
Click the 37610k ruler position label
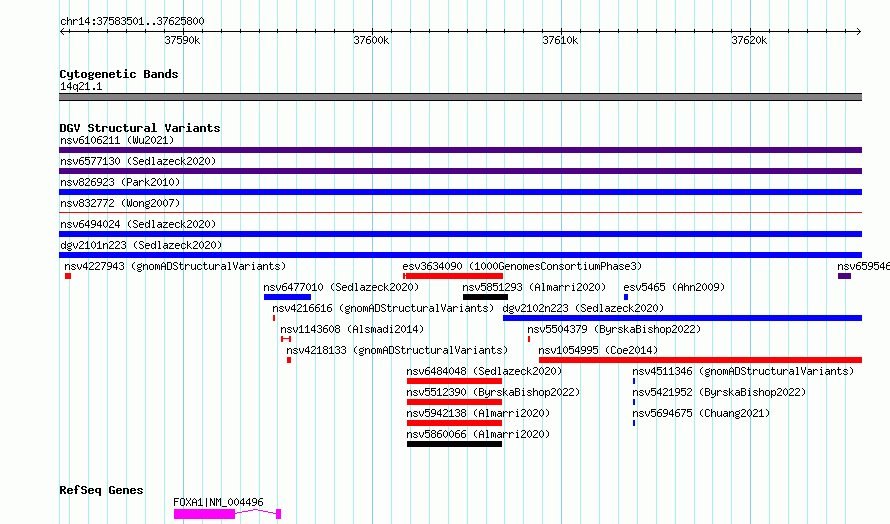(560, 40)
